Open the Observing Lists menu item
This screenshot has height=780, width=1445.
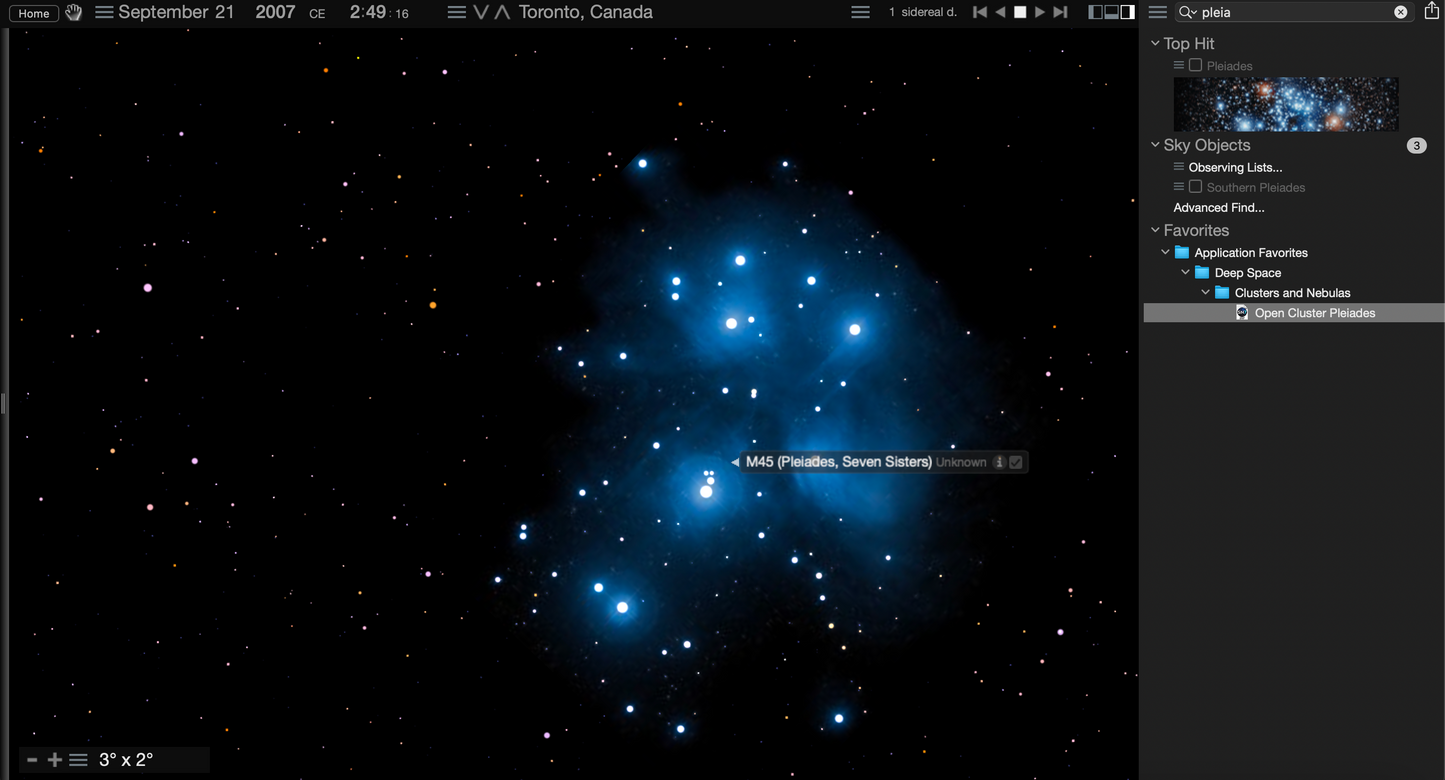coord(1235,167)
